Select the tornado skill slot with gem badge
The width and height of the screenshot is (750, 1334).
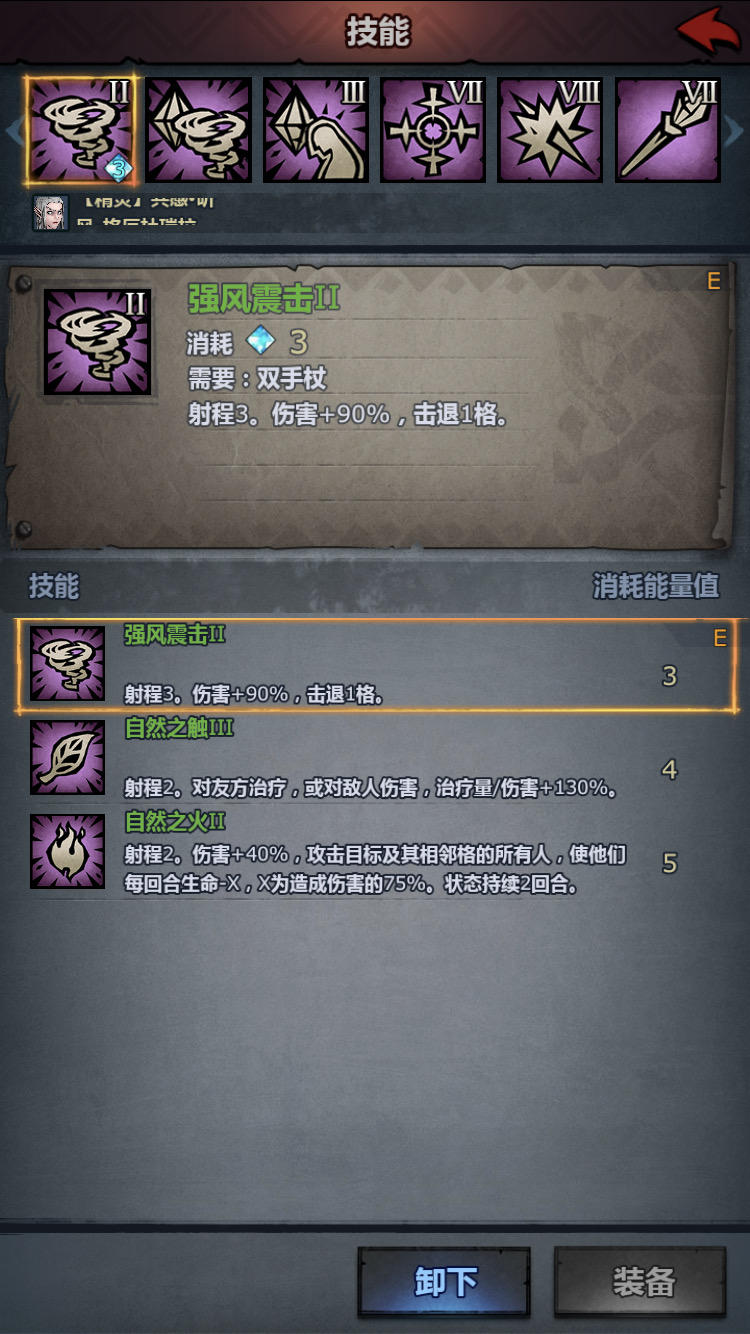[x=81, y=130]
